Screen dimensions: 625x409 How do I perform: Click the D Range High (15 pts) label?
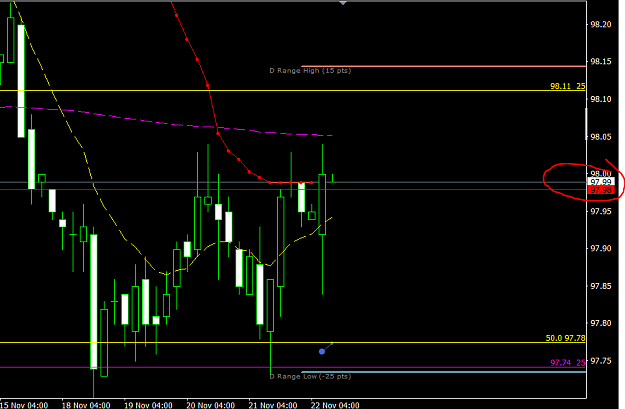310,71
